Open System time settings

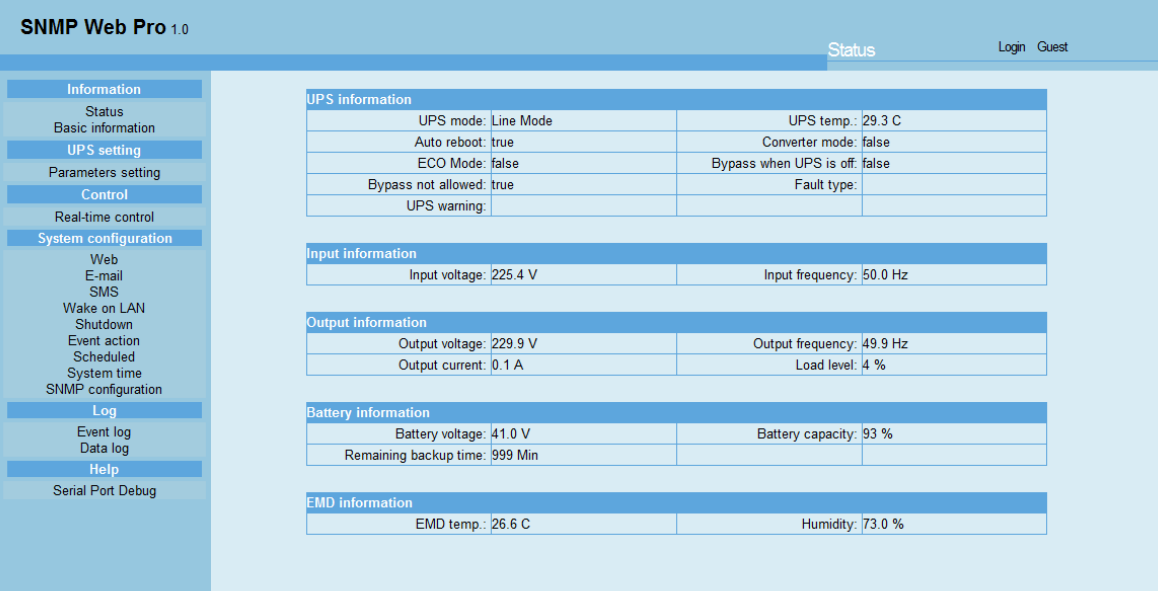[104, 373]
